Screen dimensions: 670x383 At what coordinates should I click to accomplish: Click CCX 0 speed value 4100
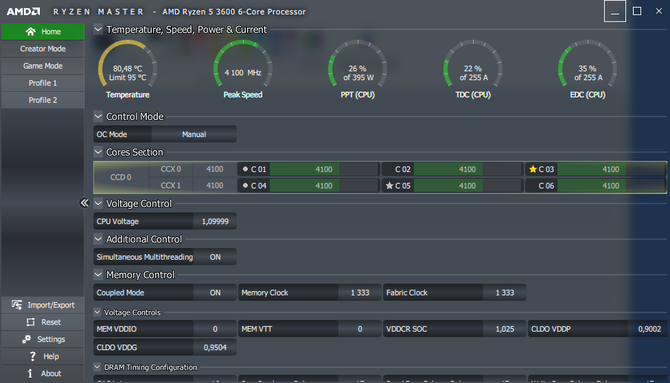pyautogui.click(x=215, y=169)
